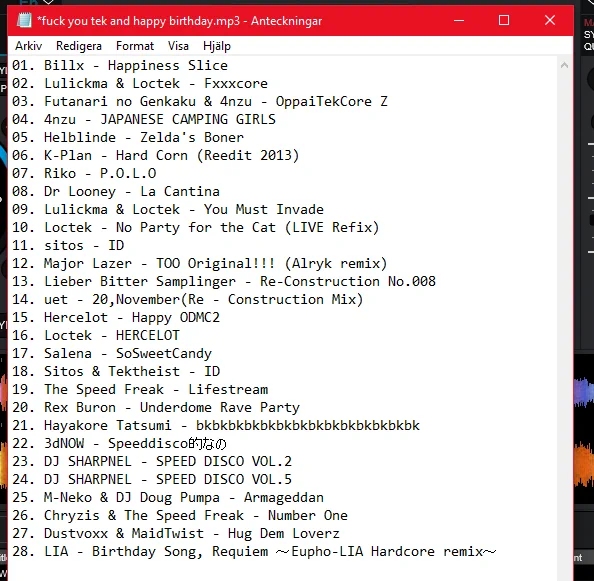Click line '24. DJ SHARPNEL - SPEED DISCO VOL.5'

click(x=152, y=479)
